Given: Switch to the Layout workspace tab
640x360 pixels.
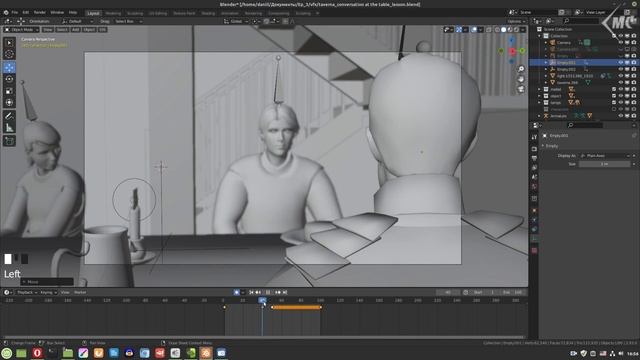Looking at the screenshot, I should (x=93, y=13).
